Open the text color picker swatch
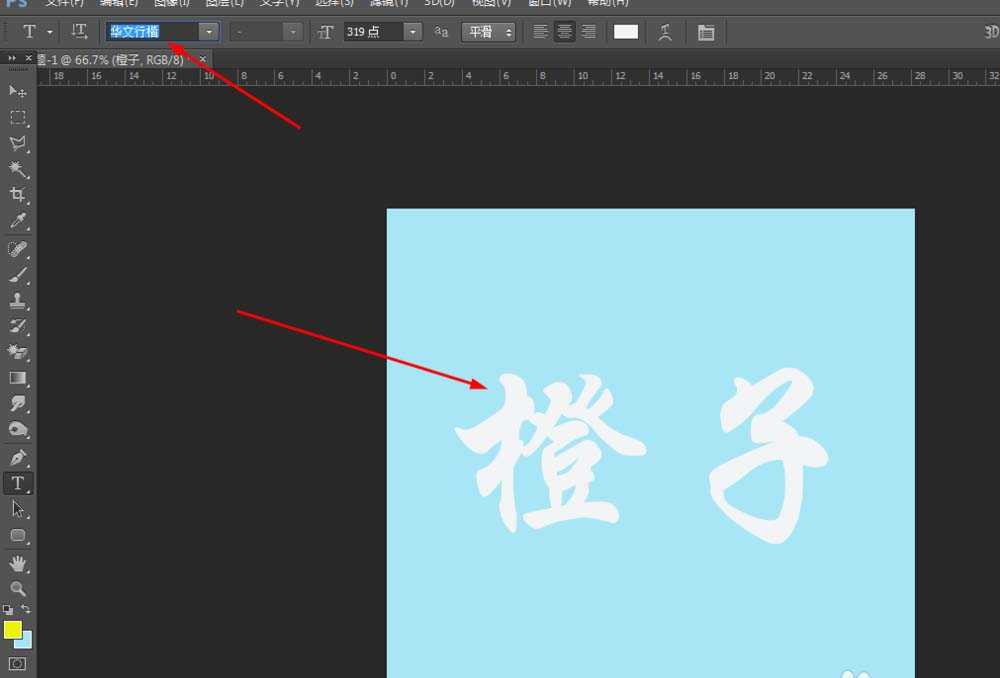This screenshot has width=1000, height=678. 626,32
